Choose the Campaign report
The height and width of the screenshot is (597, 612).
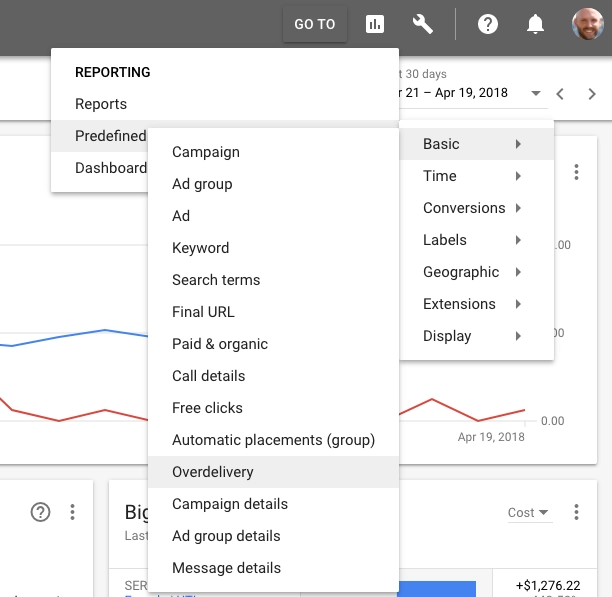273,152
